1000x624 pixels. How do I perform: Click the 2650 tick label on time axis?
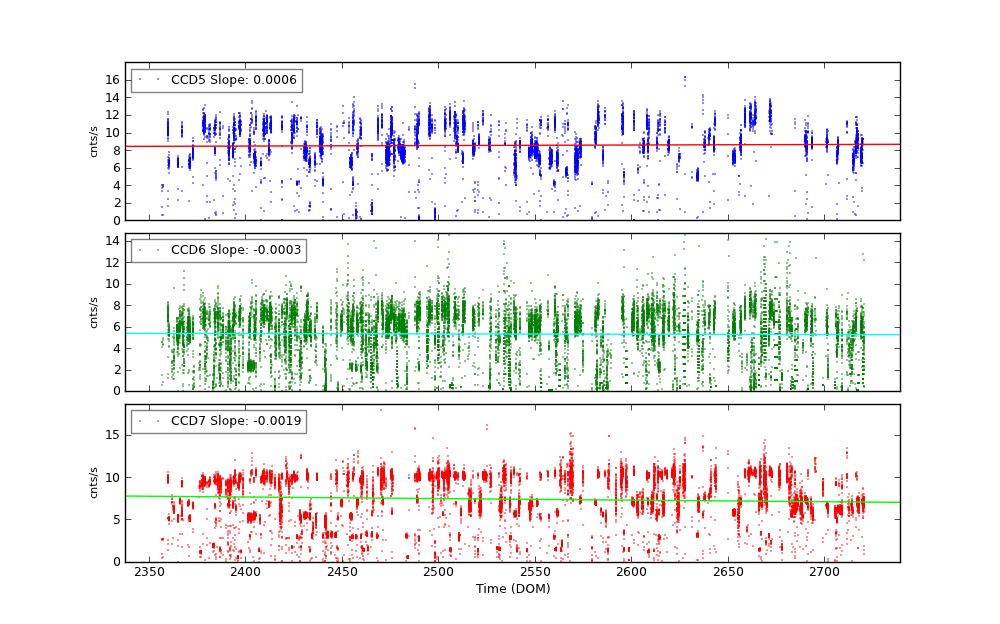point(728,572)
